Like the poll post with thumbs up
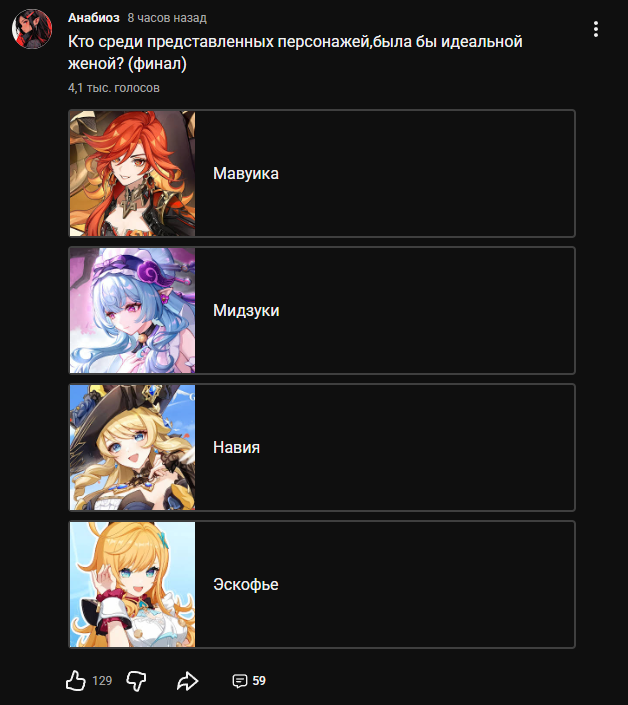628x705 pixels. pos(76,680)
